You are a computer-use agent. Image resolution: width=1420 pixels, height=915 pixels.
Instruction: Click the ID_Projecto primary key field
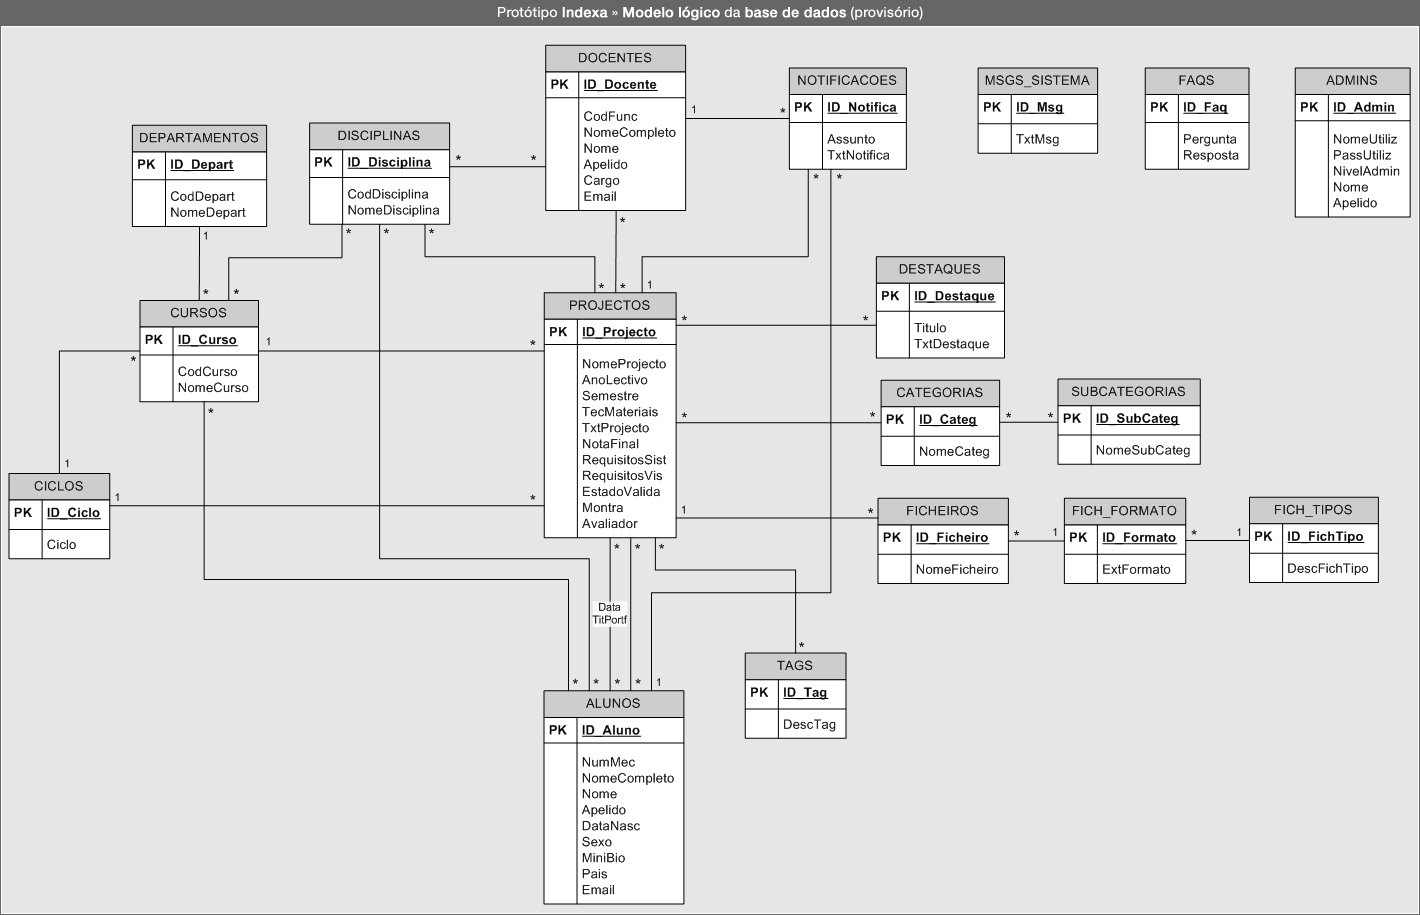(619, 332)
